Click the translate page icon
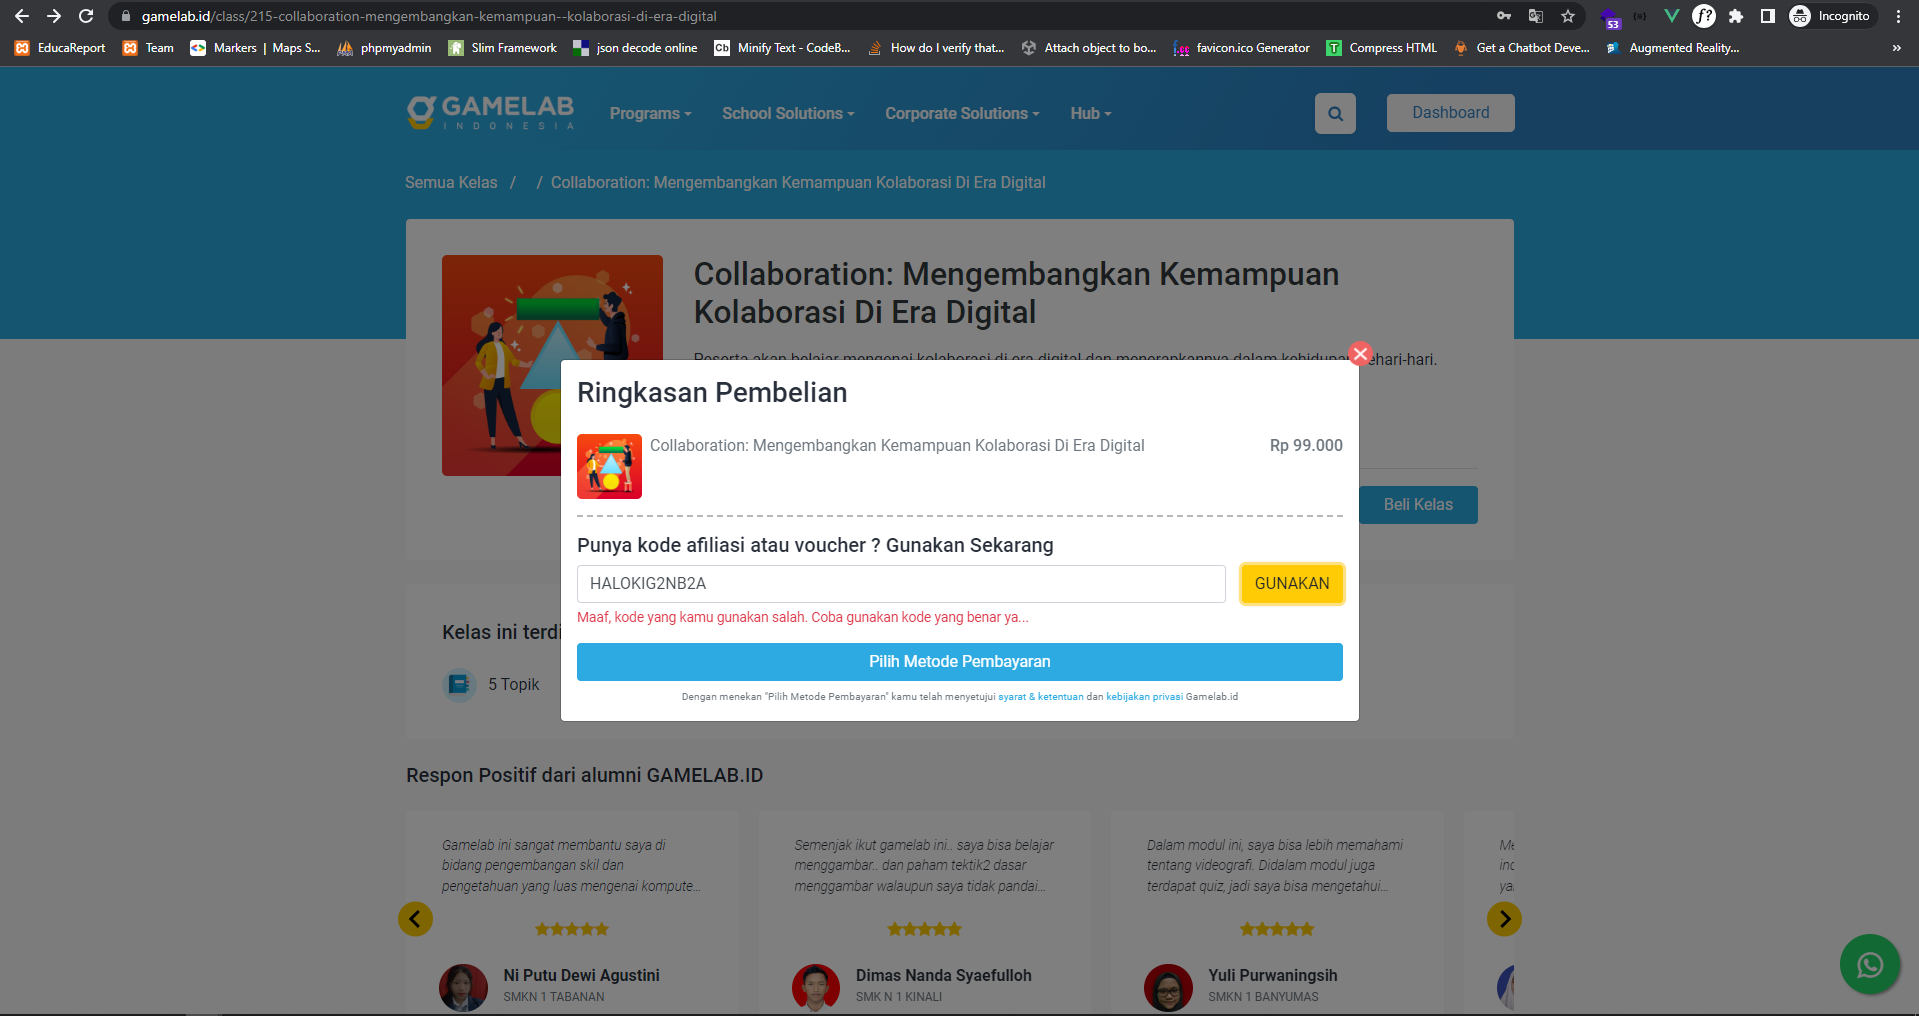Screen dimensions: 1919x1016 [1536, 16]
